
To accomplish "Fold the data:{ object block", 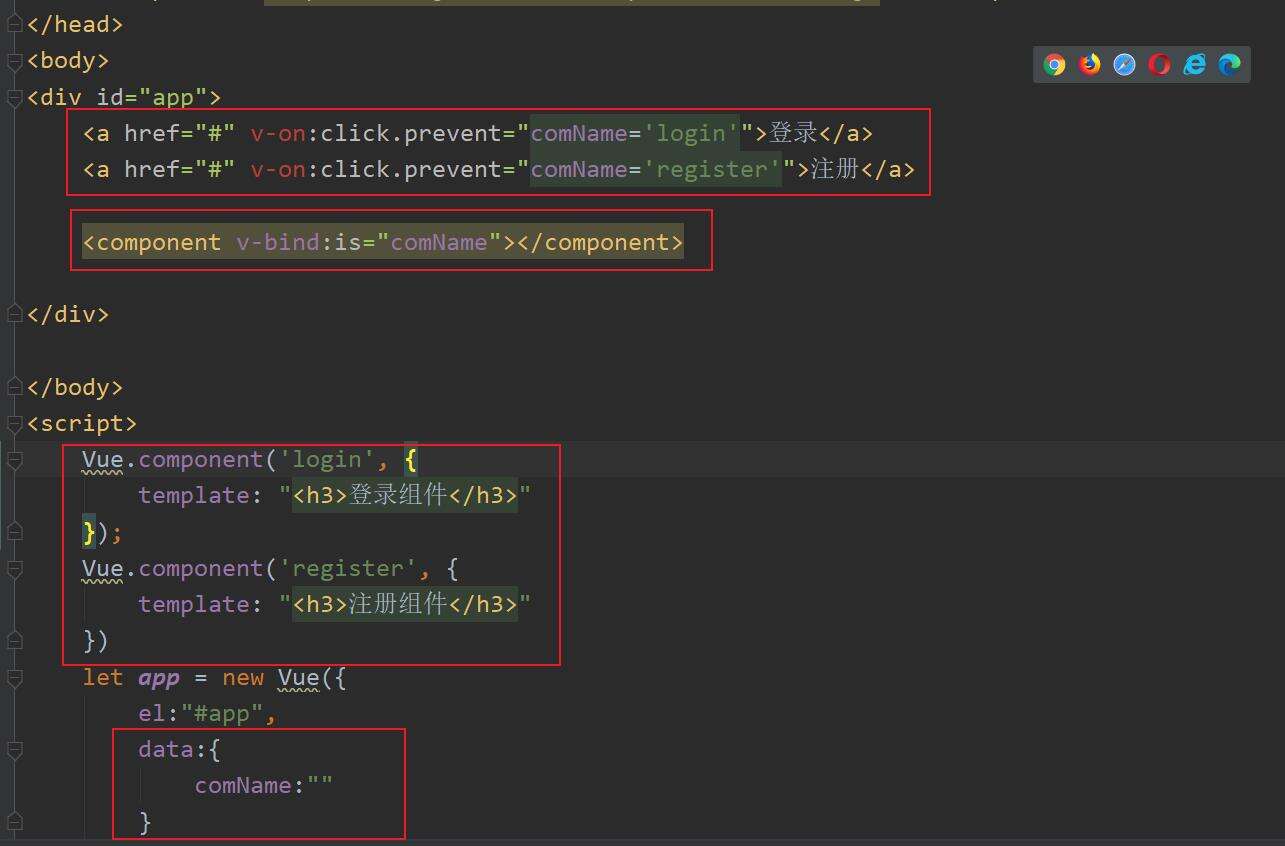I will 14,750.
